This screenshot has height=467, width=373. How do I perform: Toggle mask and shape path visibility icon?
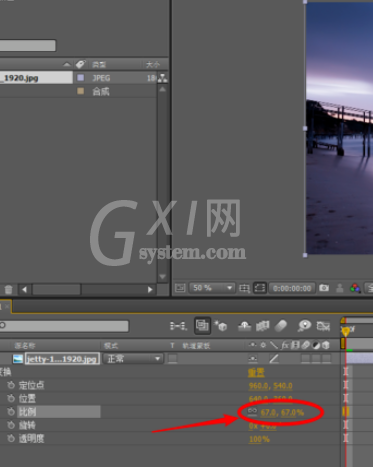(x=260, y=288)
